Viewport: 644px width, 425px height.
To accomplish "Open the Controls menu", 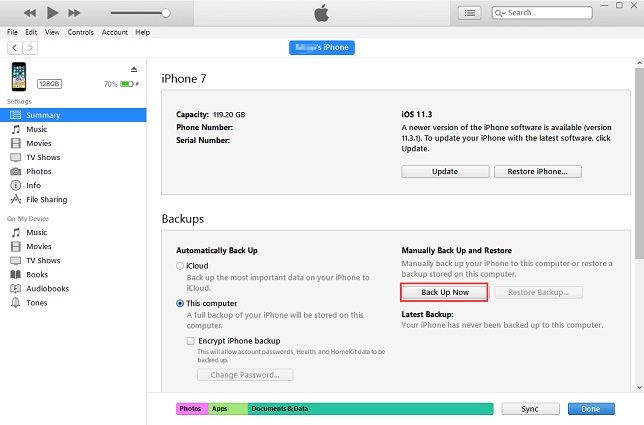I will click(80, 32).
